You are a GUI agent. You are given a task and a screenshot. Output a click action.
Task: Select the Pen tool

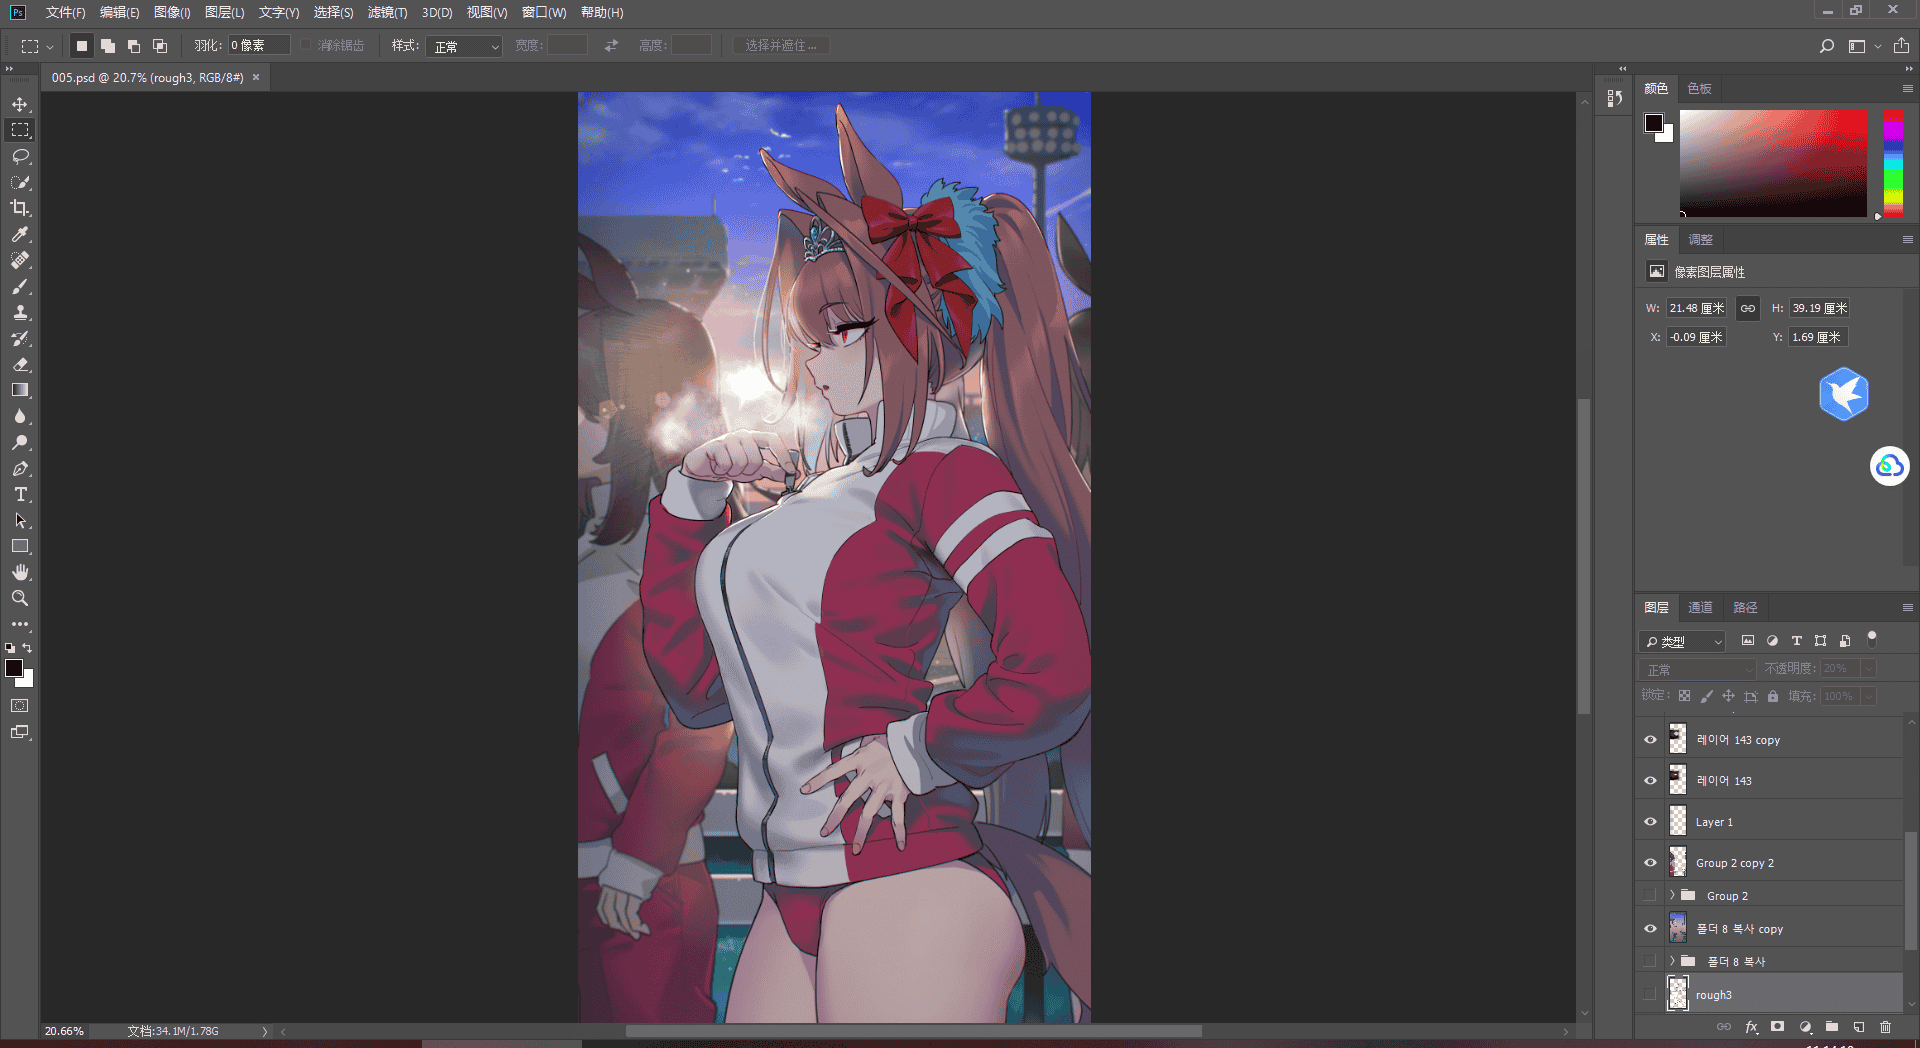(20, 468)
